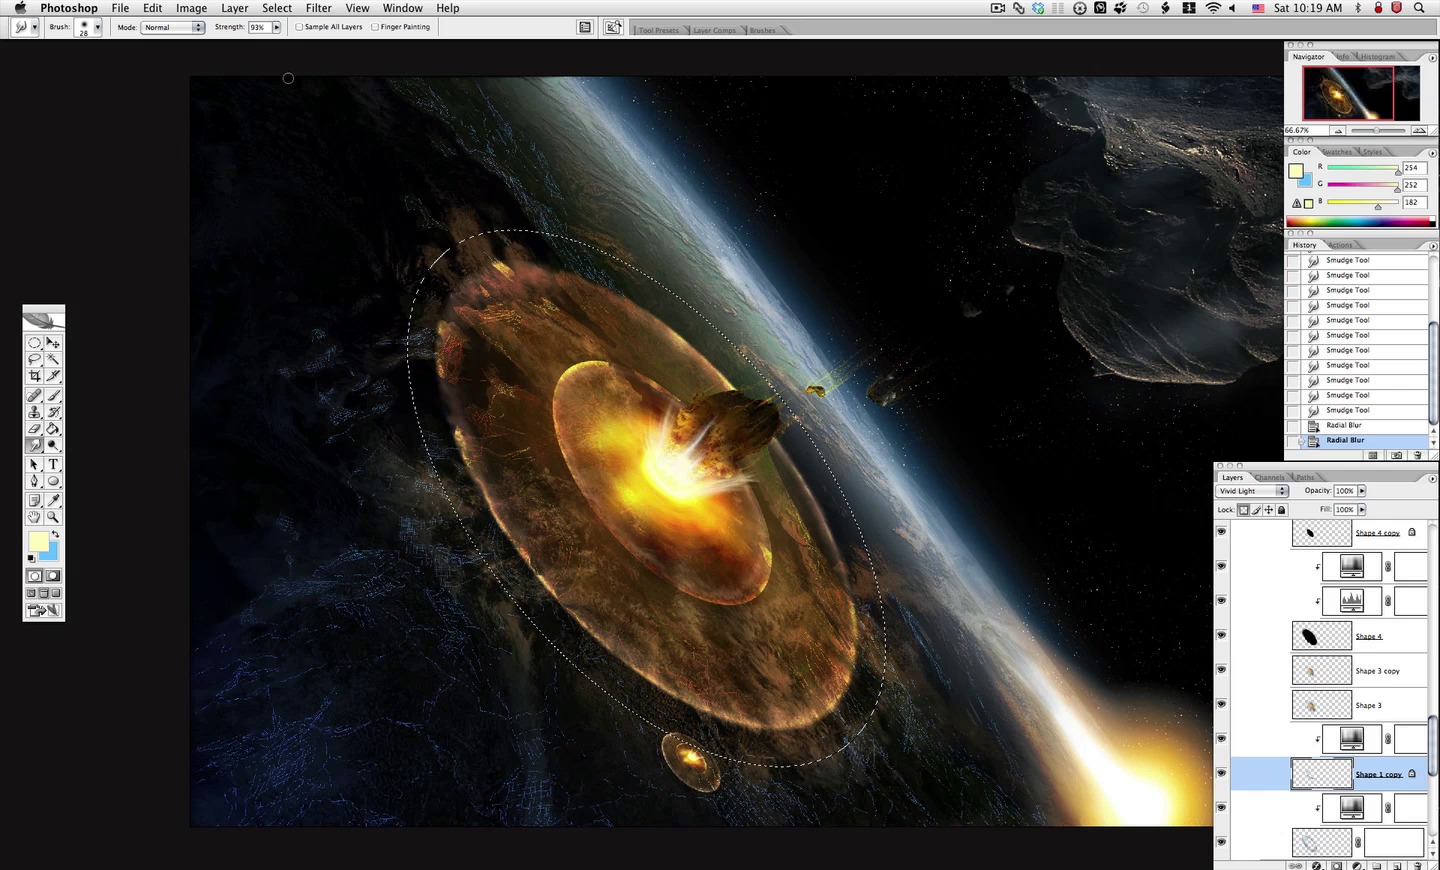
Task: Select the Elliptical Marquee tool
Action: 34,342
